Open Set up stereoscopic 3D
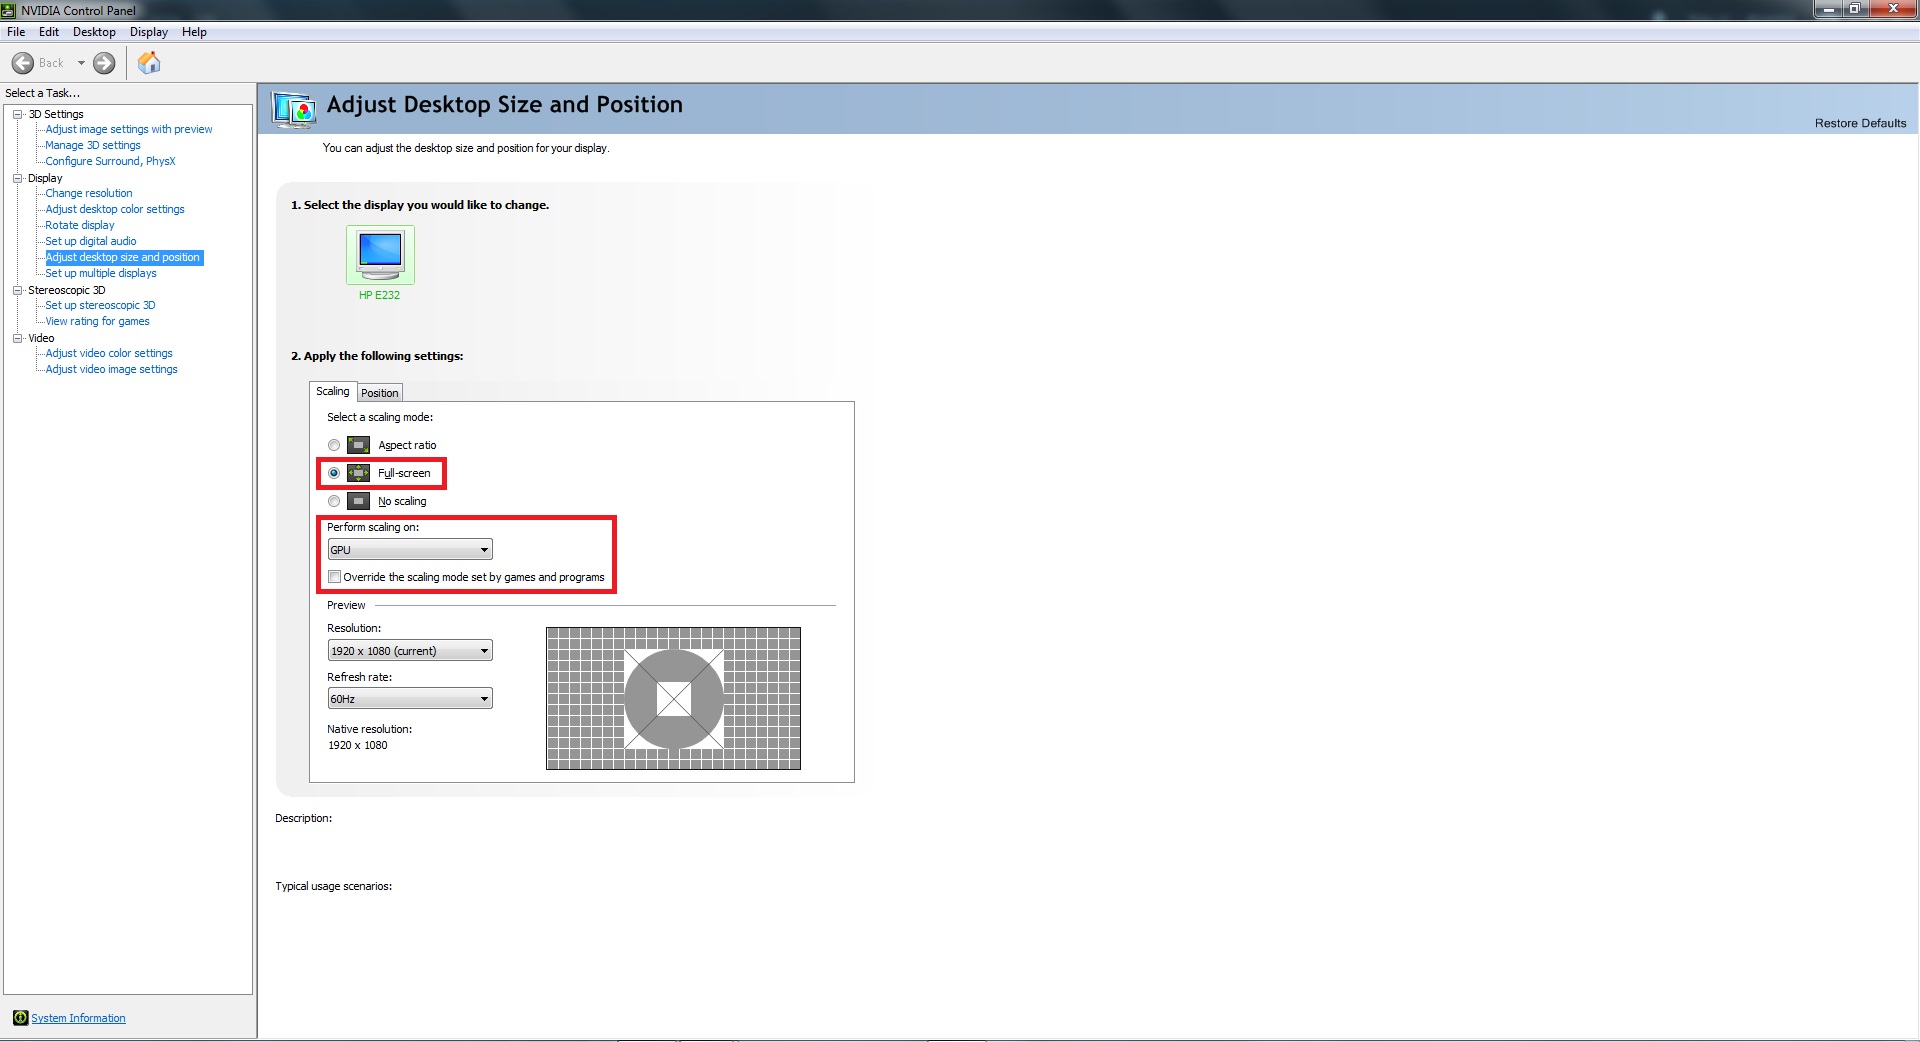The width and height of the screenshot is (1920, 1042). tap(100, 305)
